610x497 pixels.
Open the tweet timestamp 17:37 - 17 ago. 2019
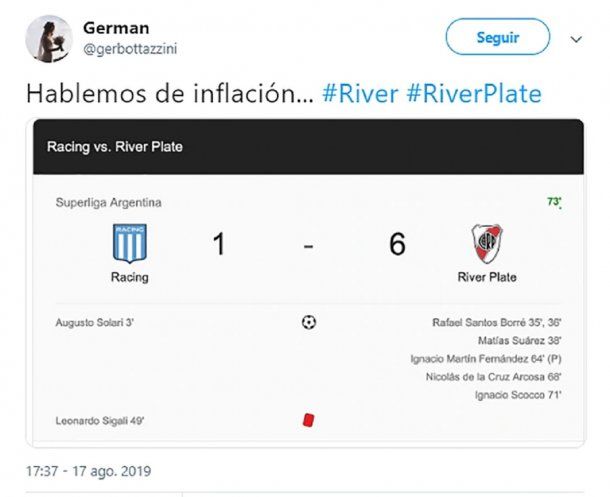[x=89, y=471]
